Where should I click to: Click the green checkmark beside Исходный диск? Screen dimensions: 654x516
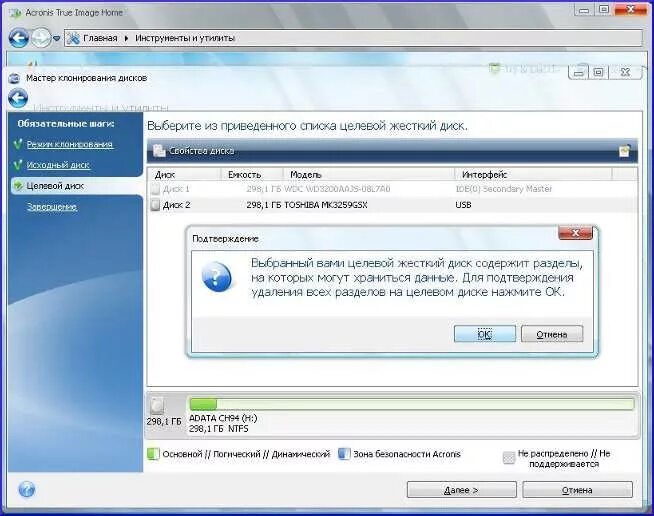[18, 165]
